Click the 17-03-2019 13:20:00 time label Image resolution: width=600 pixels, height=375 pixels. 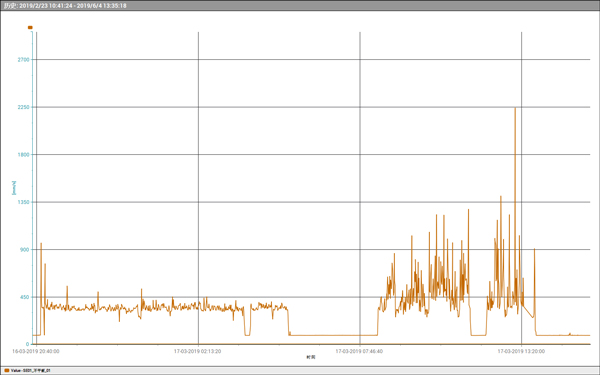coord(521,351)
